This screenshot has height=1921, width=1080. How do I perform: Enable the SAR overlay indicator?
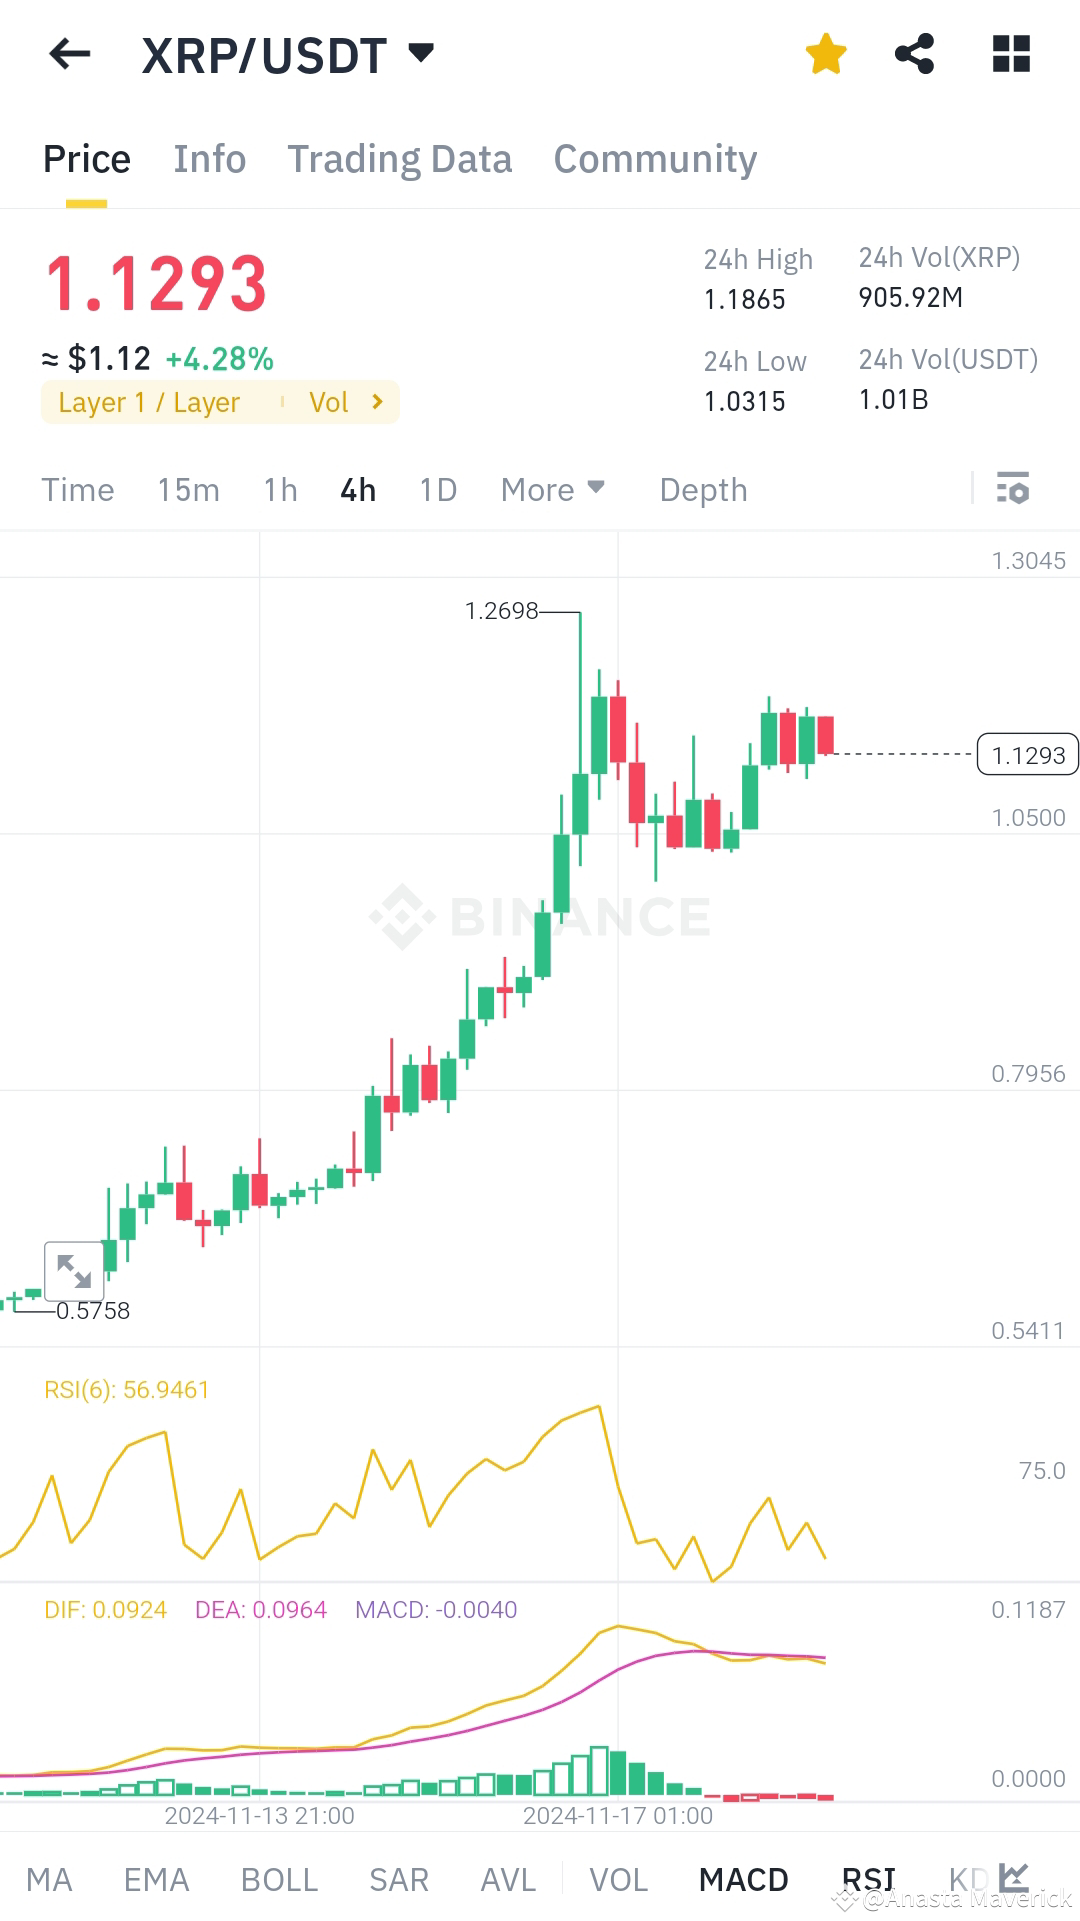(x=398, y=1878)
